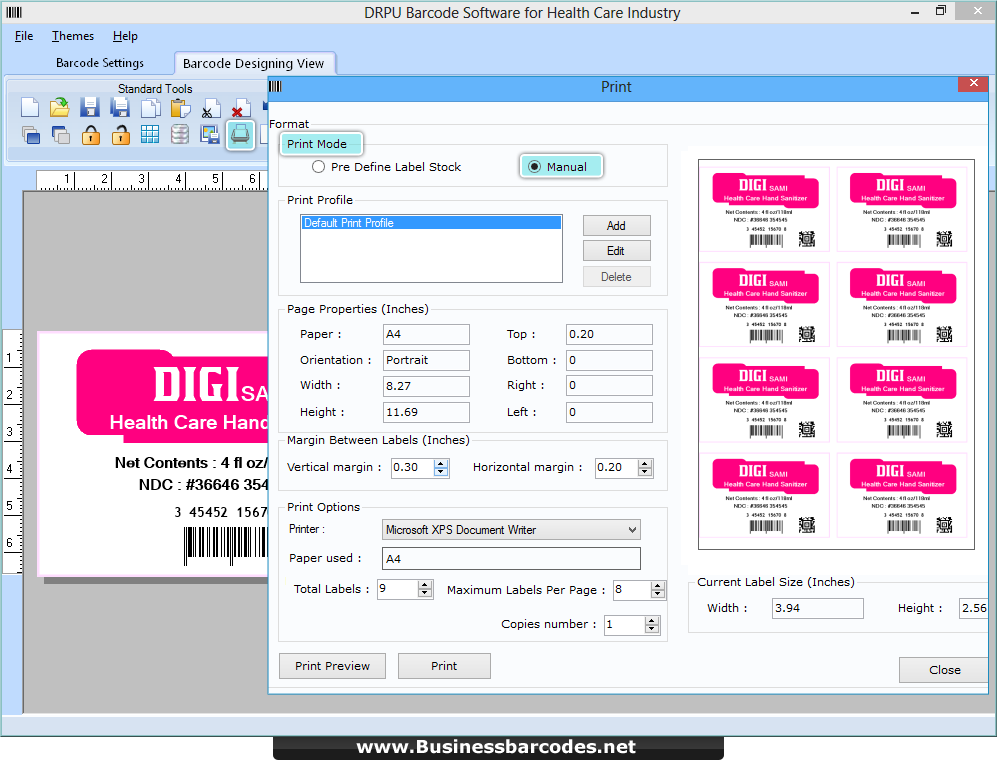The image size is (997, 760).
Task: Click the Print button at dialog bottom
Action: (x=444, y=666)
